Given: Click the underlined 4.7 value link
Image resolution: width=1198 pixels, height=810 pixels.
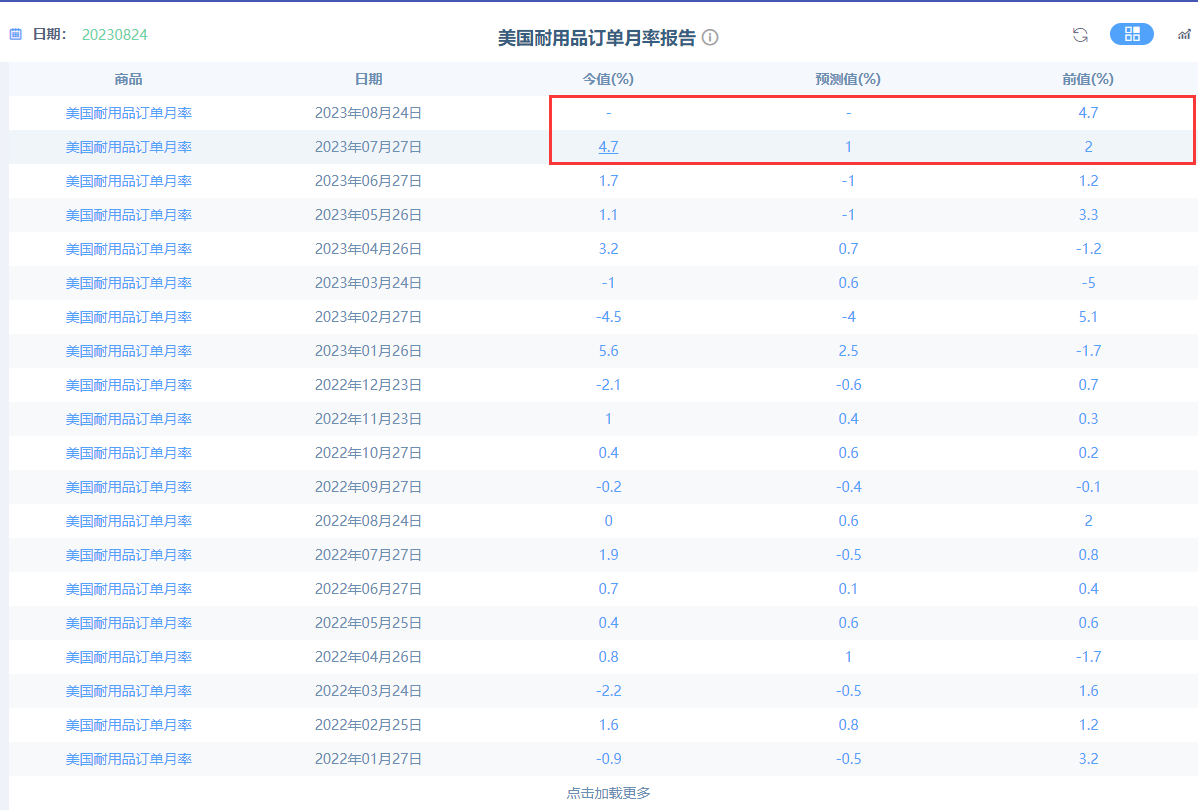Looking at the screenshot, I should coord(608,147).
